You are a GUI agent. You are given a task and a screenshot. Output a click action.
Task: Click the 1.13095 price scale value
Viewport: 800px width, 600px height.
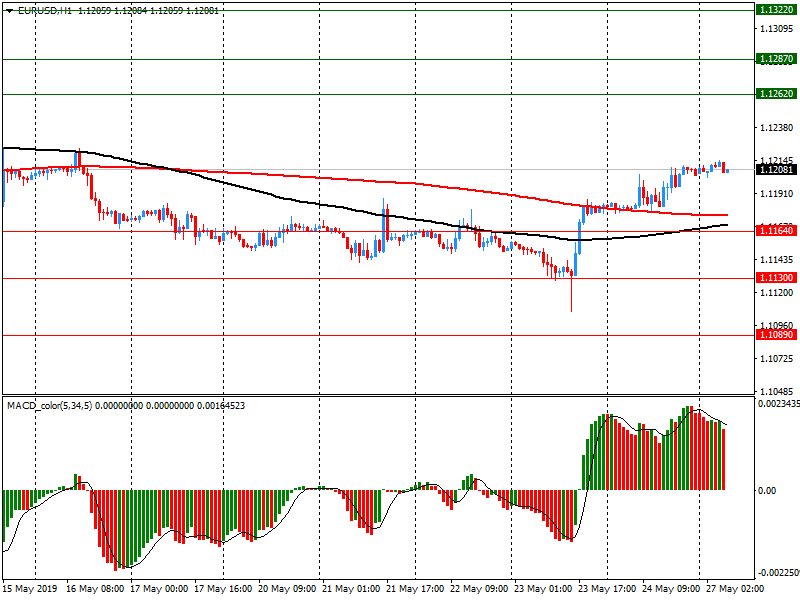[776, 29]
